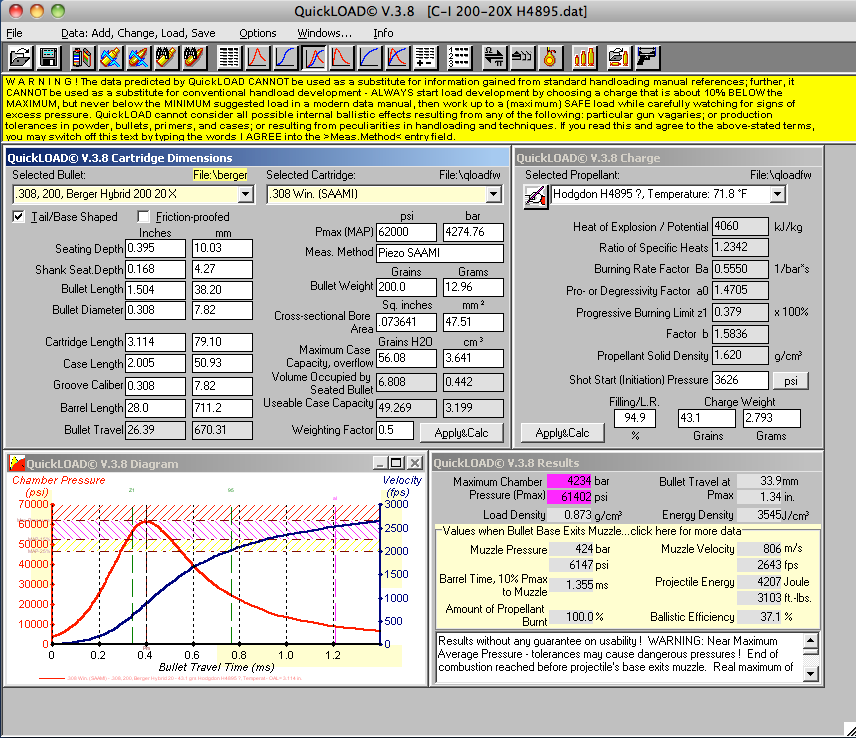
Task: Open the Selected Propellant dropdown
Action: (x=777, y=194)
